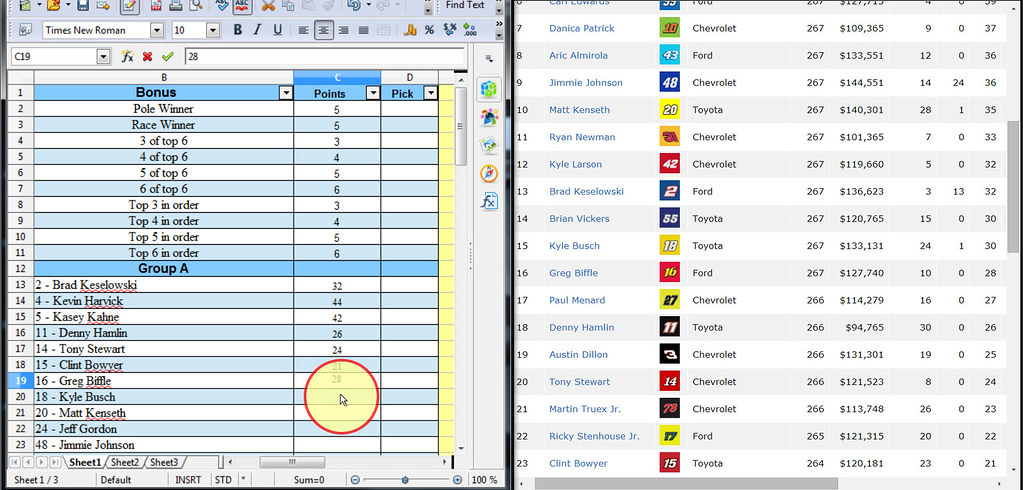Toggle Justified alignment
Image resolution: width=1023 pixels, height=490 pixels.
pos(363,30)
